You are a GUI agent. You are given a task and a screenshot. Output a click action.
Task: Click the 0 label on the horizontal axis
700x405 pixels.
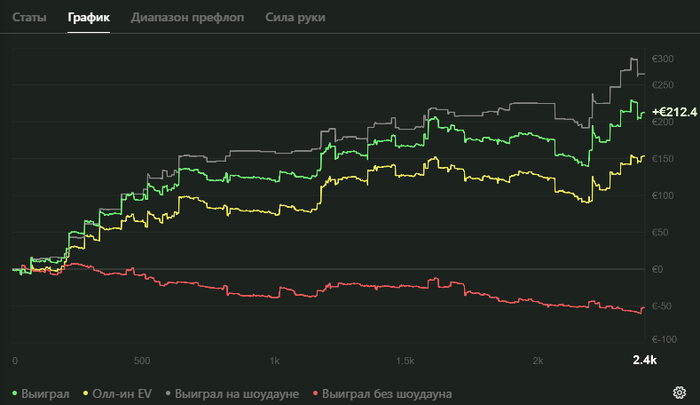click(x=15, y=360)
